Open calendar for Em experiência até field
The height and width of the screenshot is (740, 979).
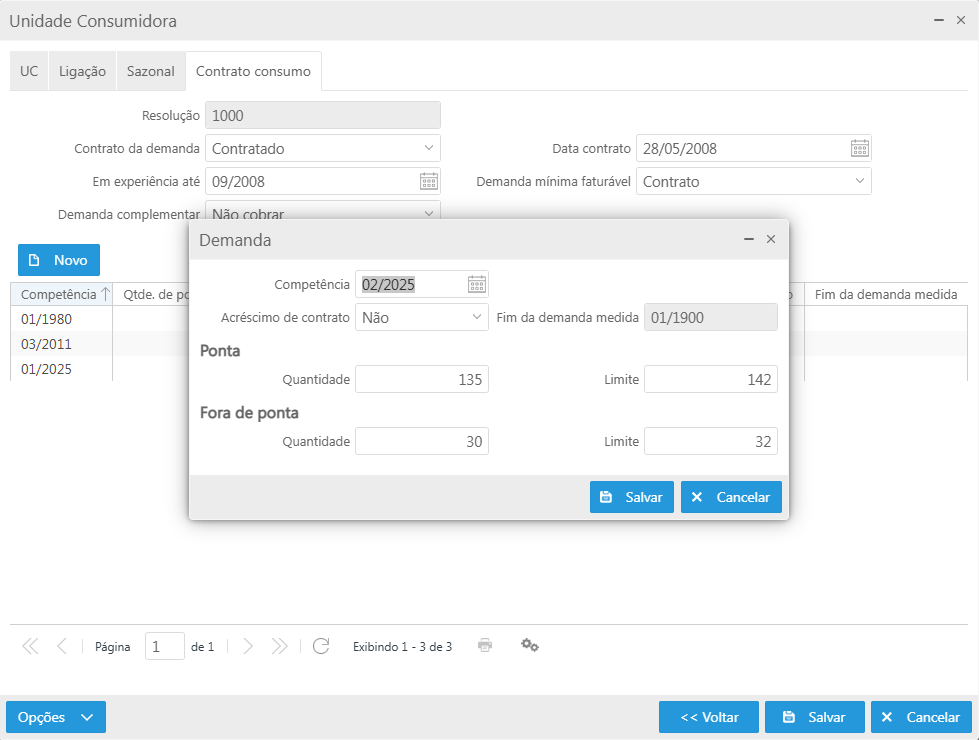tap(429, 182)
